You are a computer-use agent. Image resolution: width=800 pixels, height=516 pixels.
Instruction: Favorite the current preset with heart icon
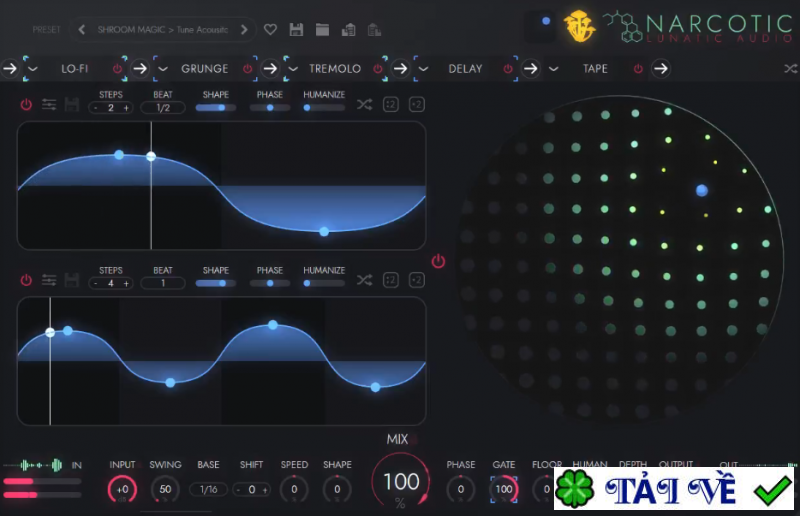pyautogui.click(x=270, y=30)
